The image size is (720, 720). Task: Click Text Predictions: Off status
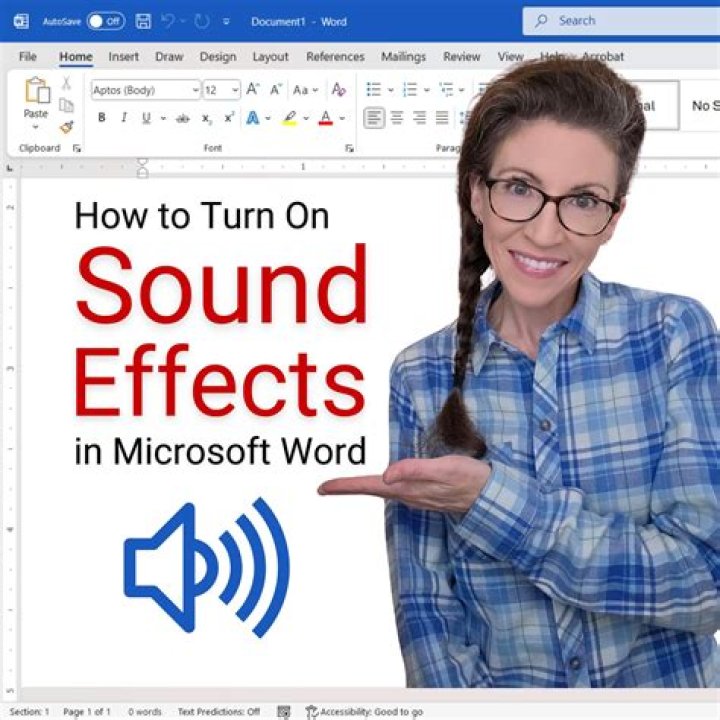coord(219,712)
